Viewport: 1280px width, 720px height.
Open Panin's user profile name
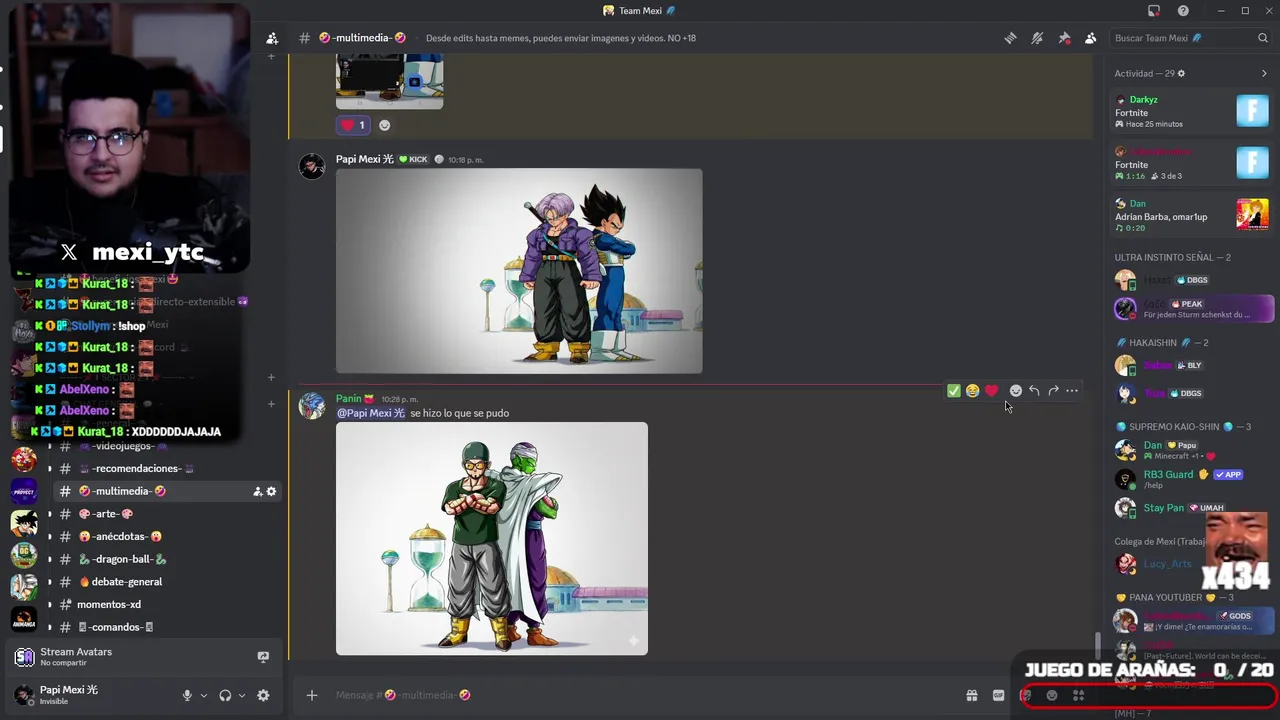[x=349, y=399]
